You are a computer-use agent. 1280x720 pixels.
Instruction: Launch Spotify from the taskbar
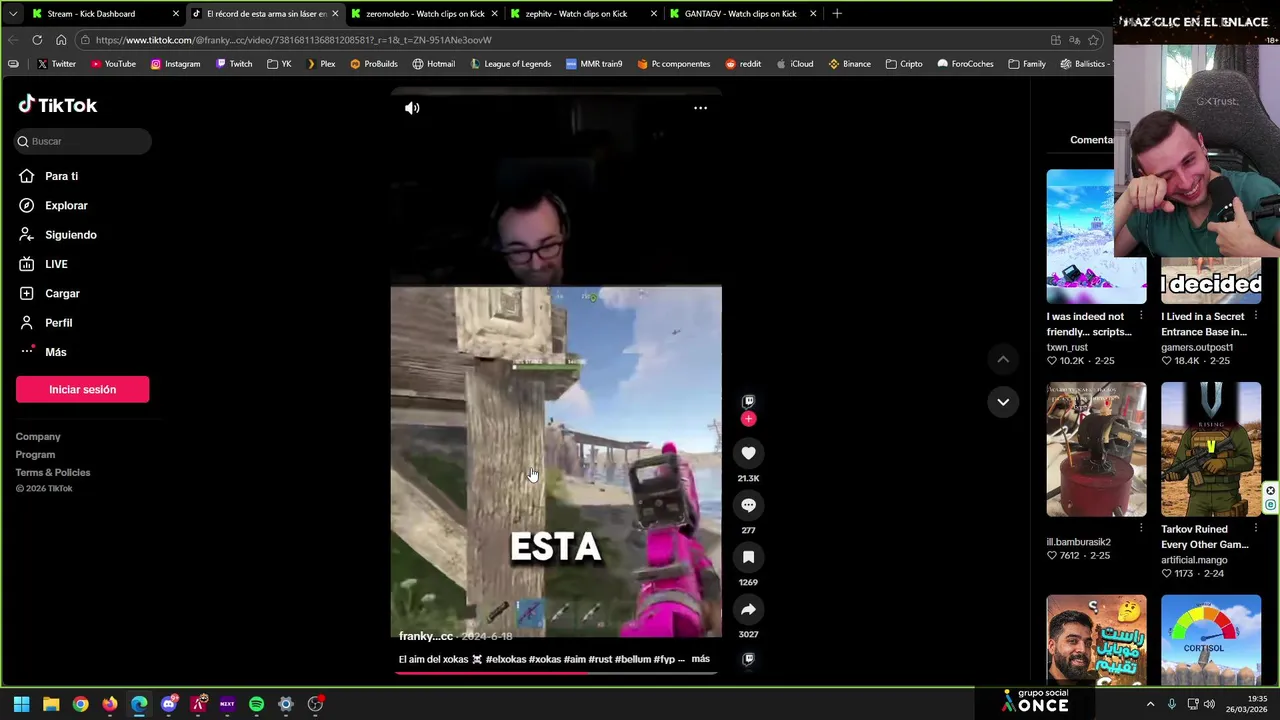pyautogui.click(x=256, y=704)
